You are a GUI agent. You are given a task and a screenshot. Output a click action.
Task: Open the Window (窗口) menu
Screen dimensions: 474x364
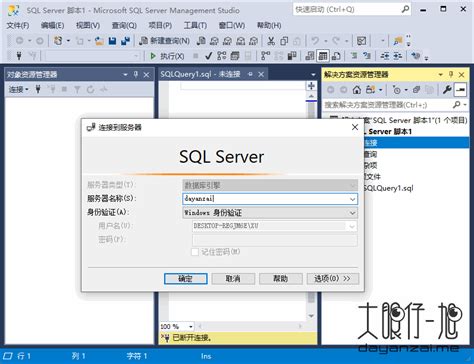coord(232,25)
